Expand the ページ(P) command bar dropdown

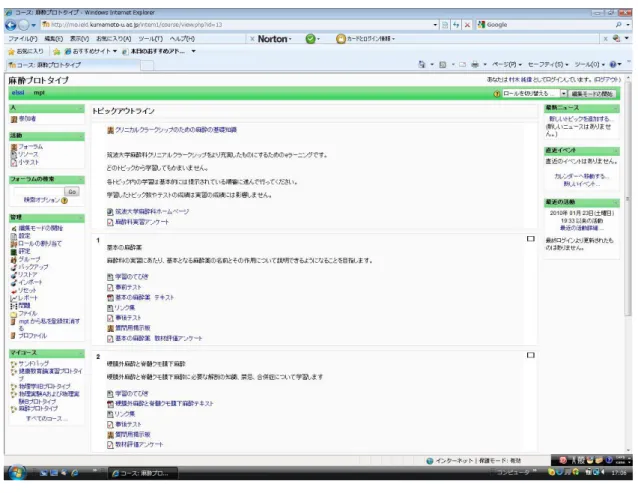507,64
